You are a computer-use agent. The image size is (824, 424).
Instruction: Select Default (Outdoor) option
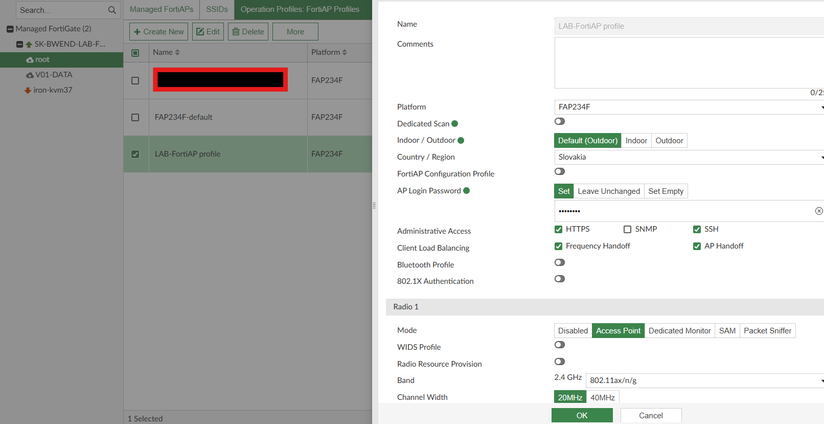coord(588,140)
